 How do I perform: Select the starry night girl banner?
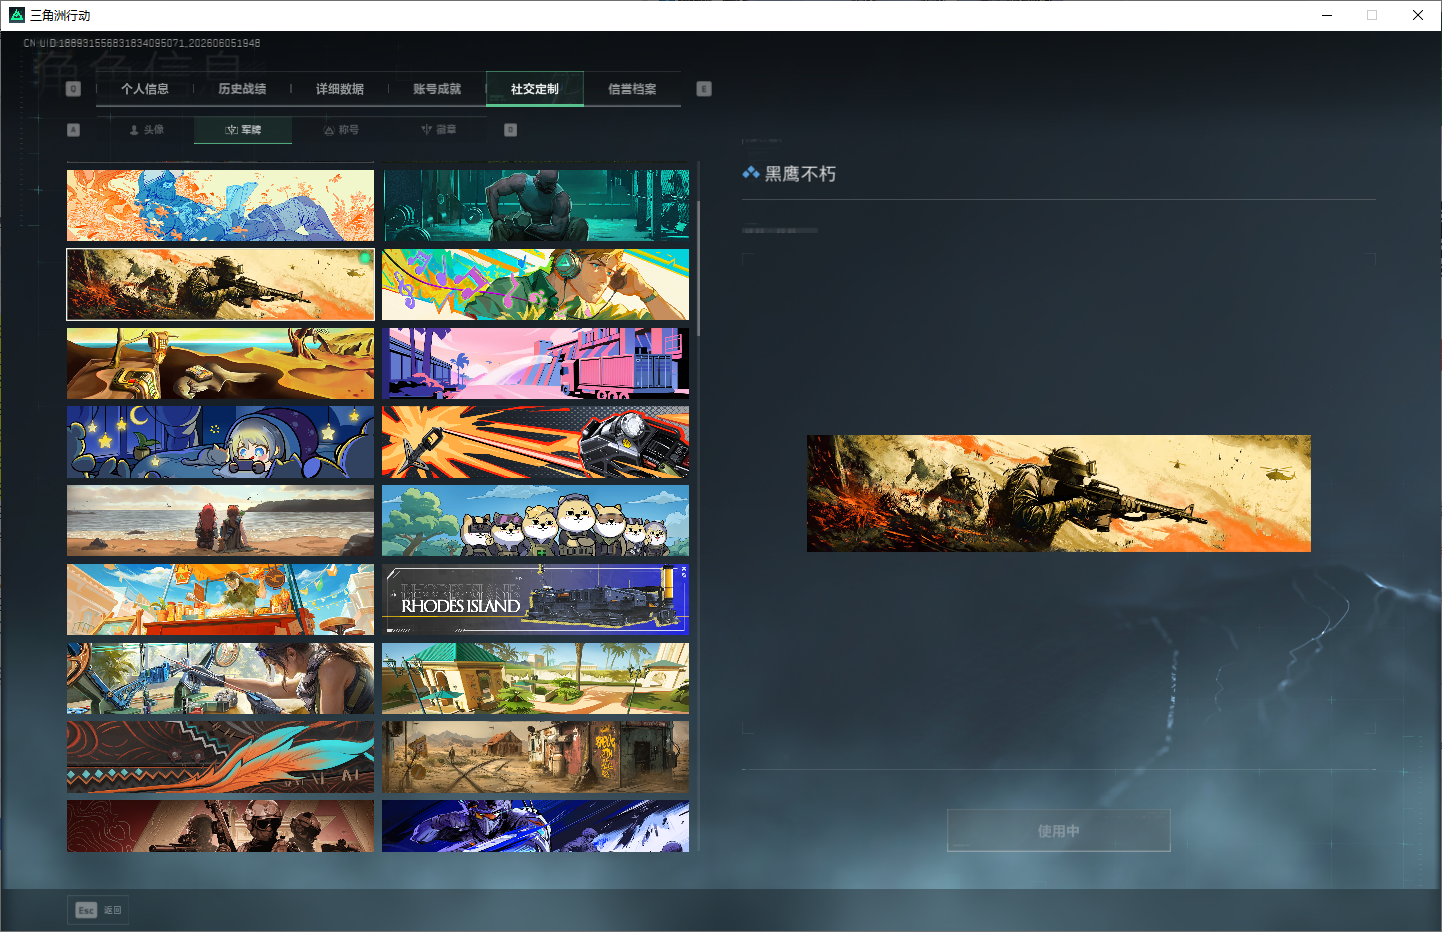coord(220,442)
